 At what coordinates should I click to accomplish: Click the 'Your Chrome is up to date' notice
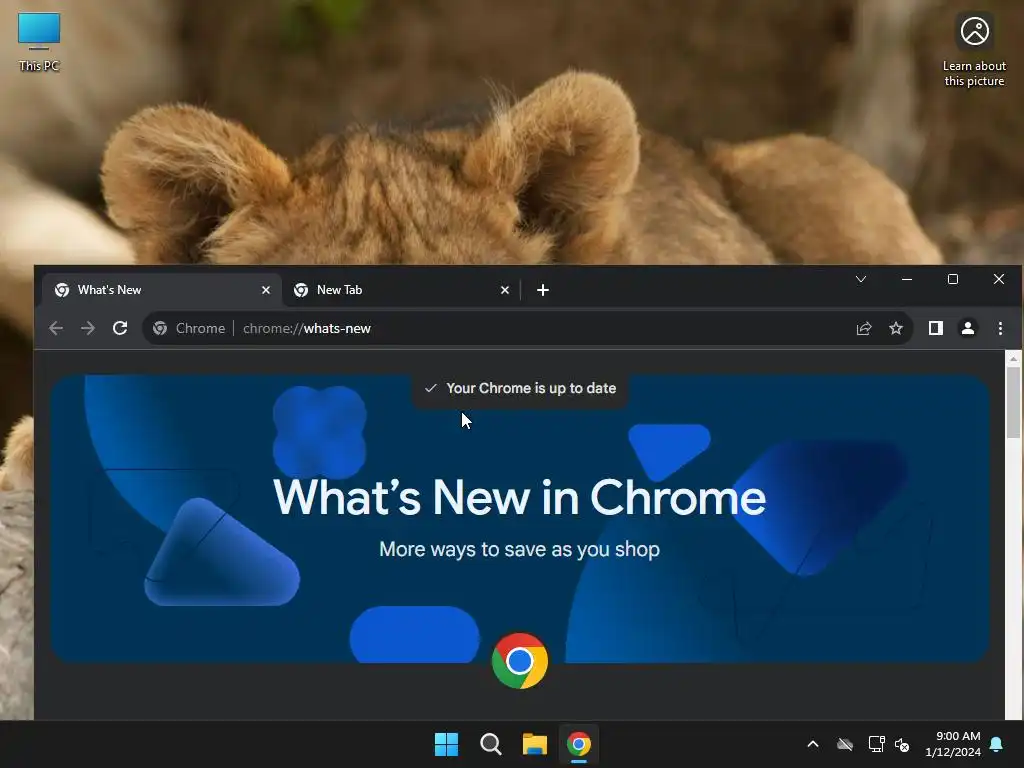[x=520, y=389]
